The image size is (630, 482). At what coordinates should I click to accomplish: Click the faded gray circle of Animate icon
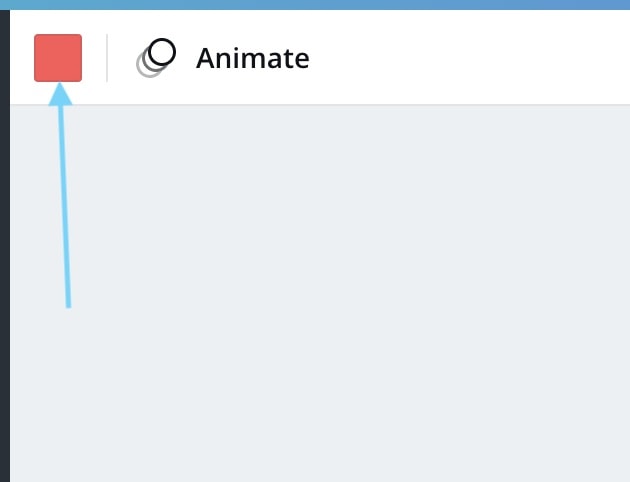click(x=147, y=66)
